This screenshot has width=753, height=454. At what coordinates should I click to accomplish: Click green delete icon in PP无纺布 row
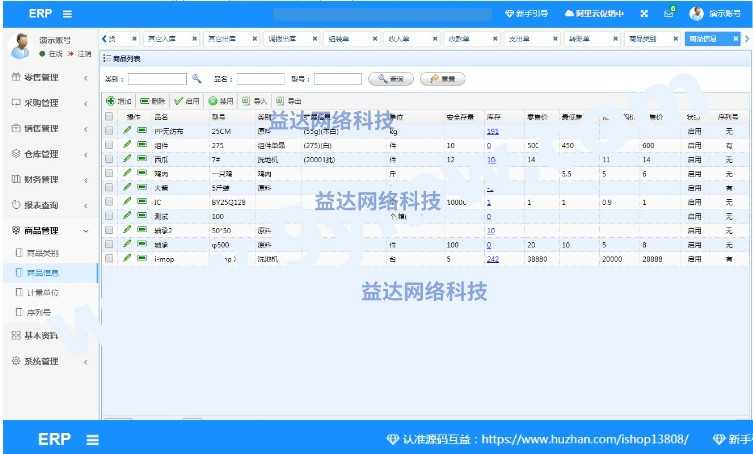(142, 130)
